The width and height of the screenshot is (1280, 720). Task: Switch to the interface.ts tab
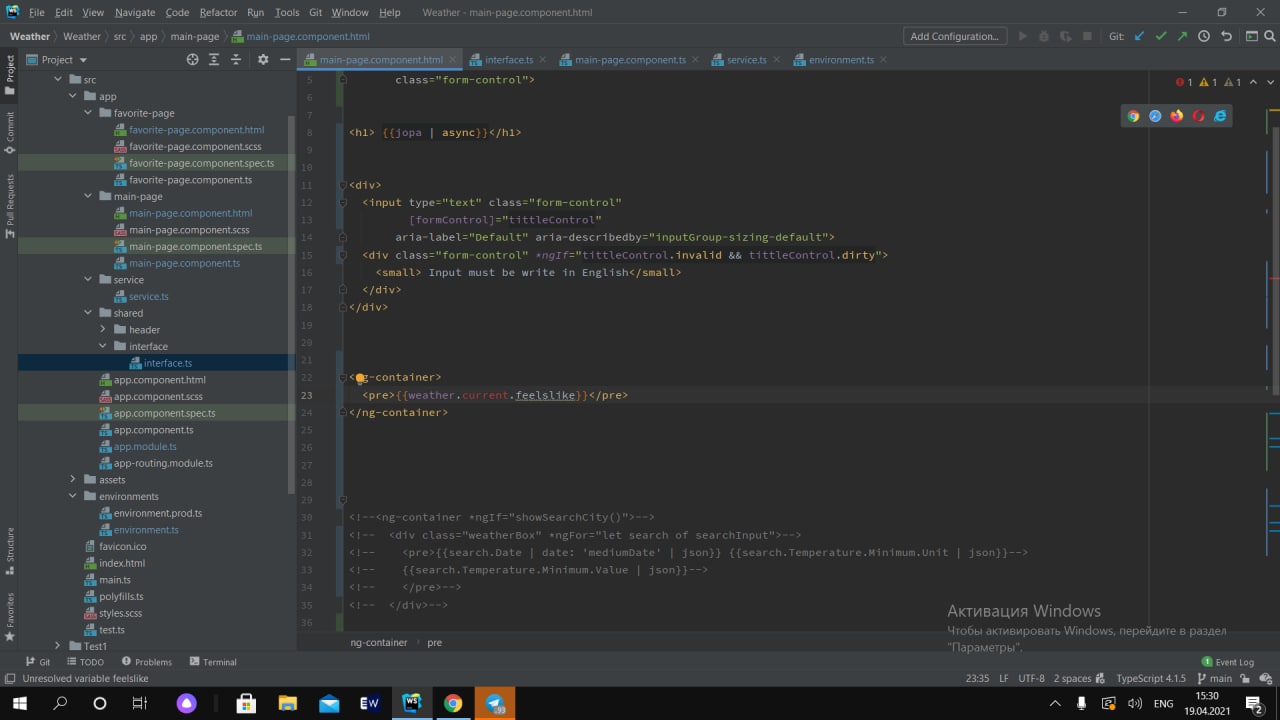(508, 60)
